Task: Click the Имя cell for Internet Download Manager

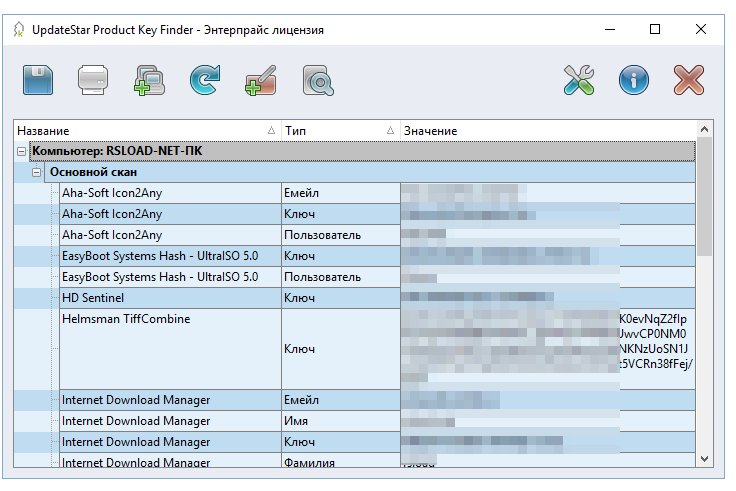Action: pyautogui.click(x=341, y=421)
